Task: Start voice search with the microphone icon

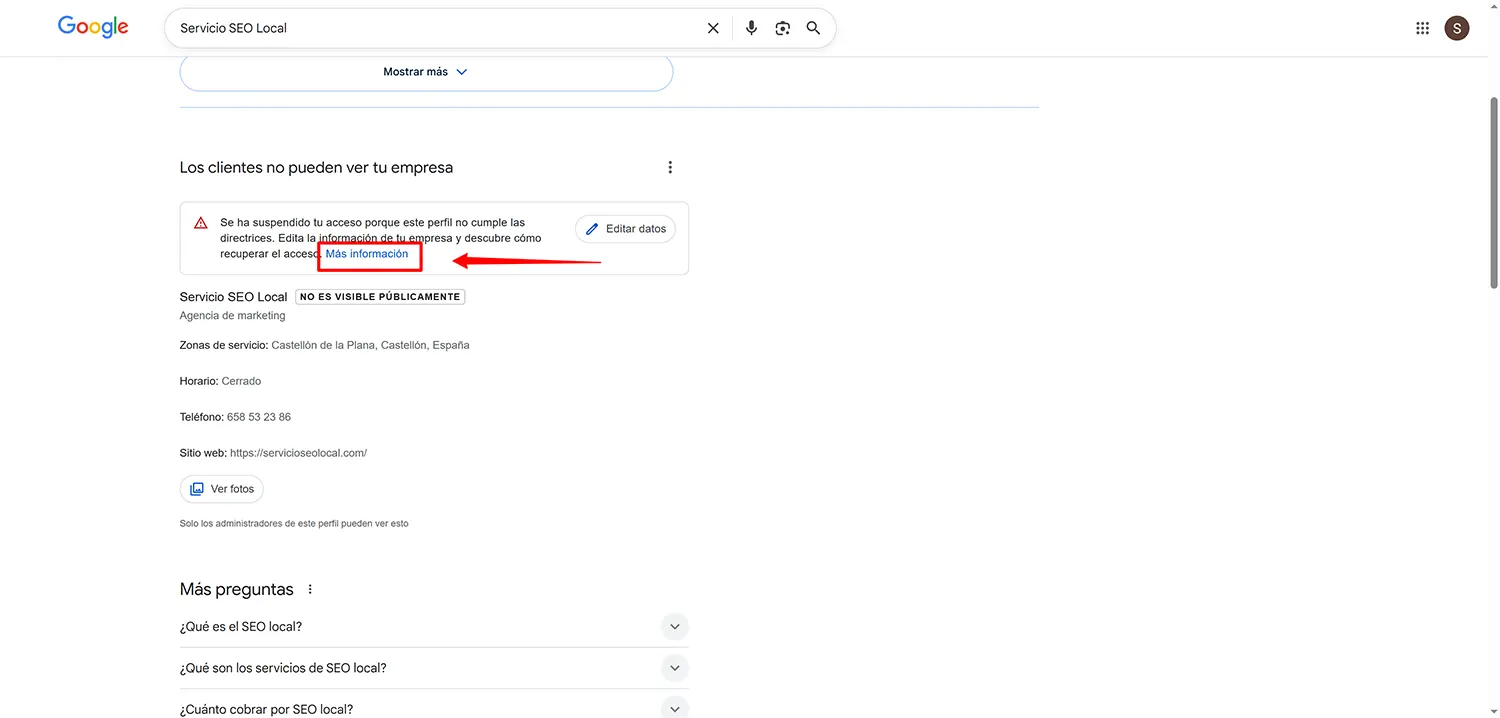Action: [x=751, y=28]
